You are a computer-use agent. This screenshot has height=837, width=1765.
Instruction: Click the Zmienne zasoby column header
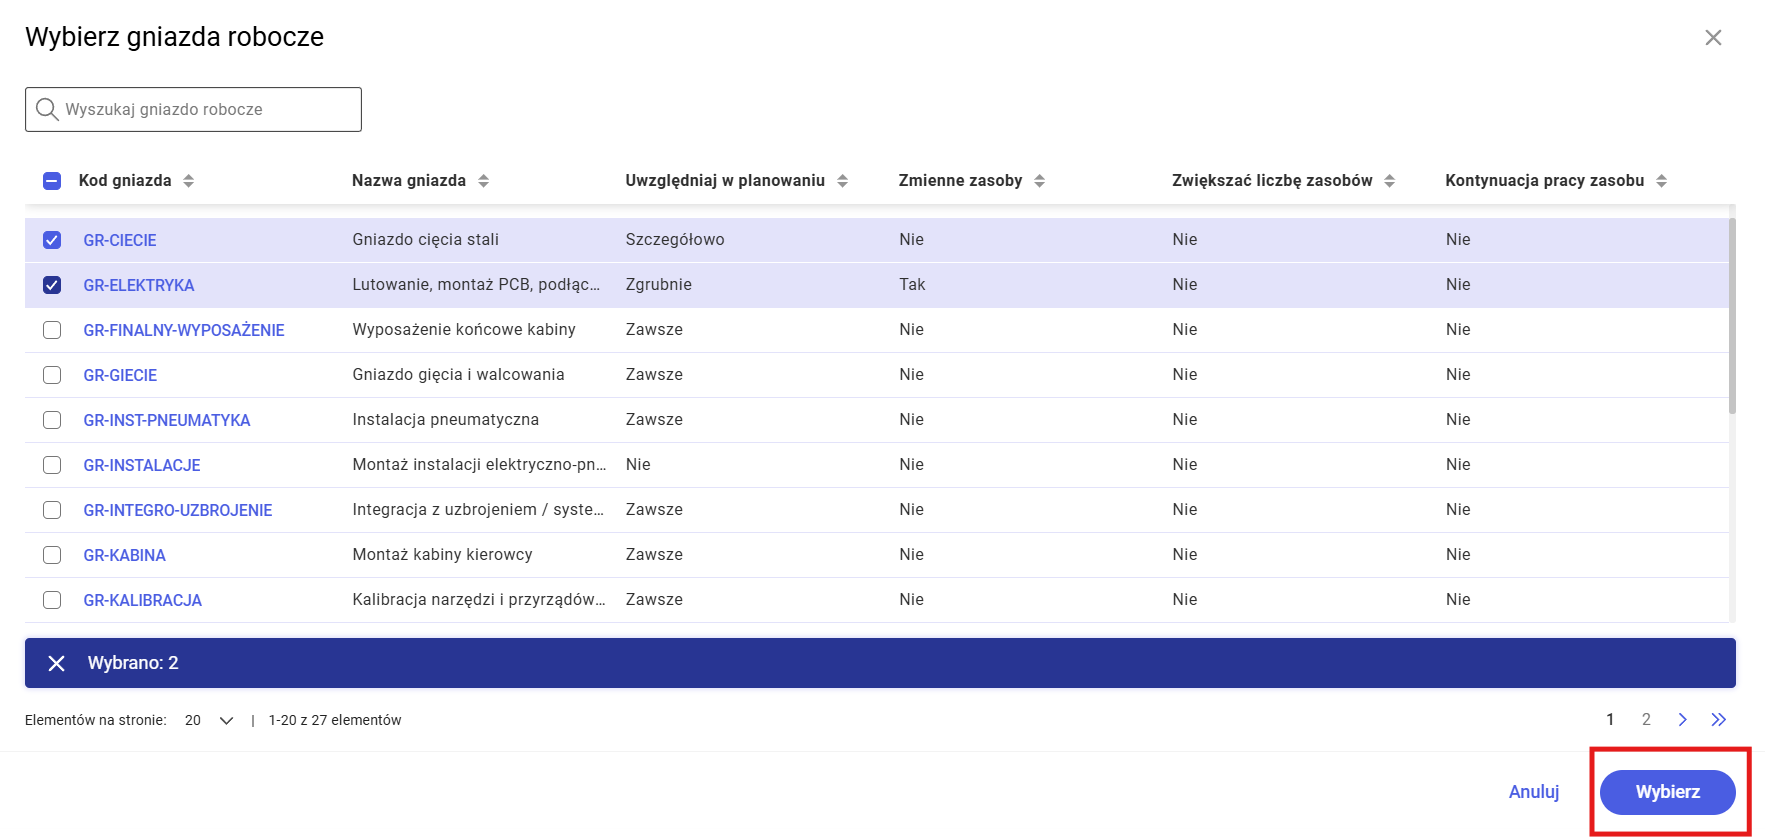(960, 181)
